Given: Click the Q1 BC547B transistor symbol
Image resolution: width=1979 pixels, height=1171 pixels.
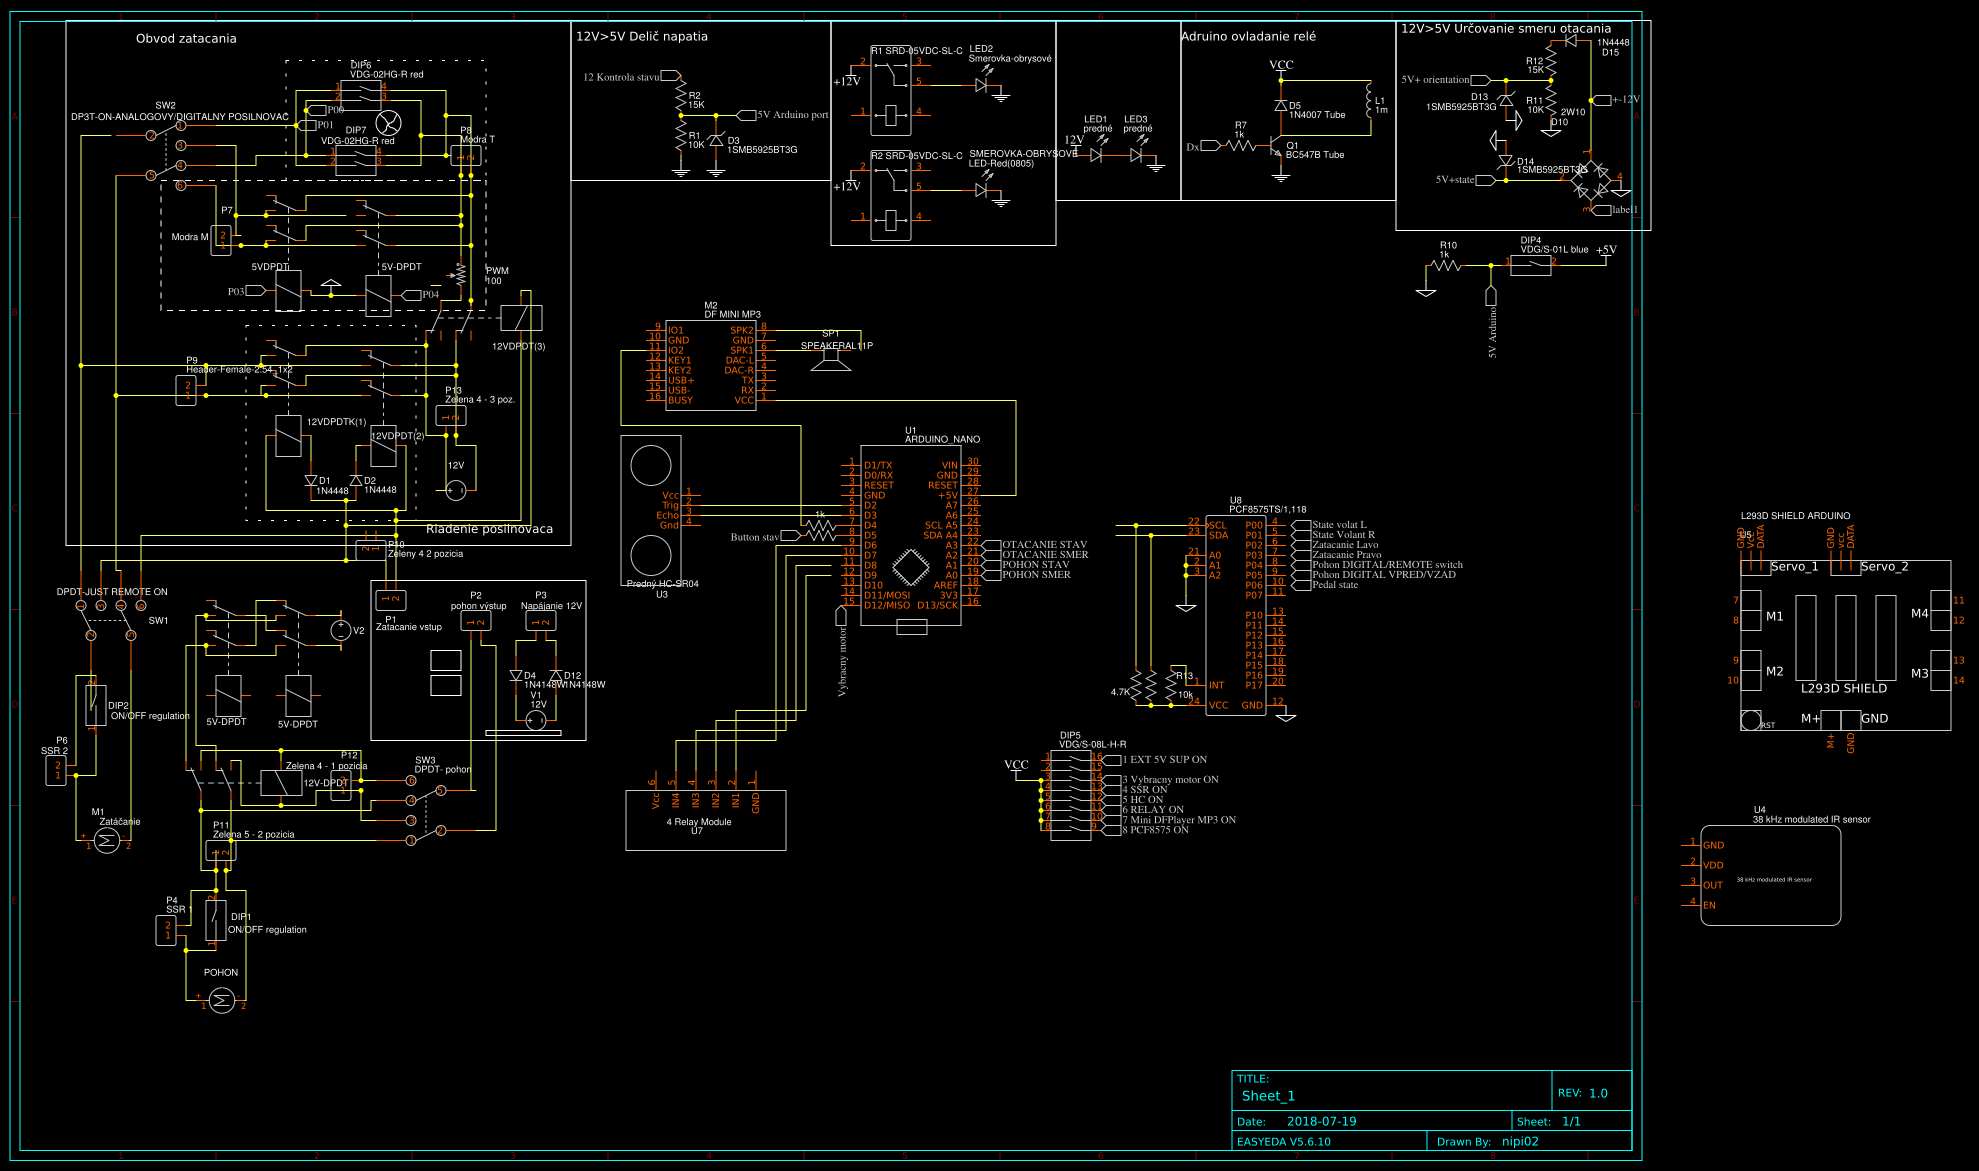Looking at the screenshot, I should point(1275,147).
